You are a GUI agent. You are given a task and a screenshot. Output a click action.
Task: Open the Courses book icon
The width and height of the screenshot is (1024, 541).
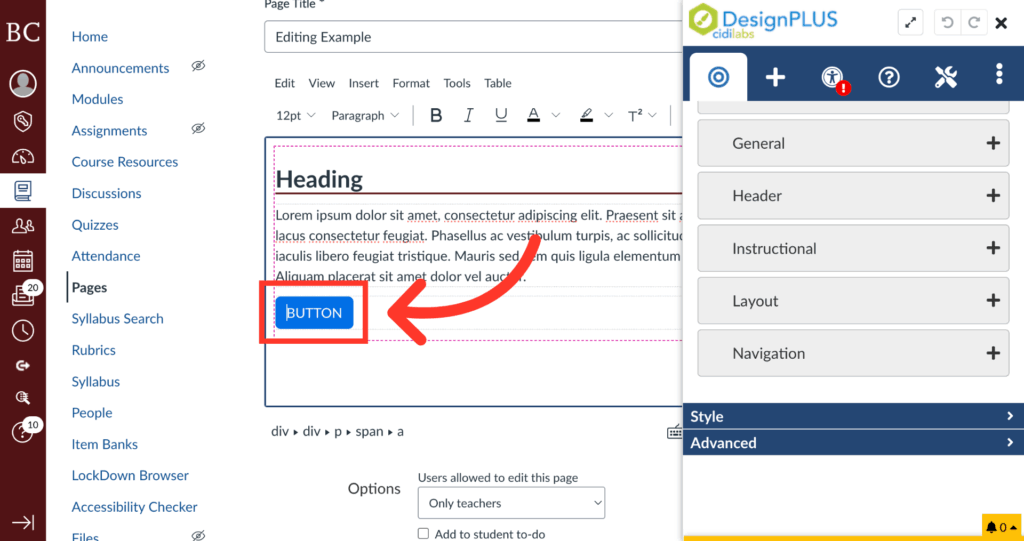point(23,191)
